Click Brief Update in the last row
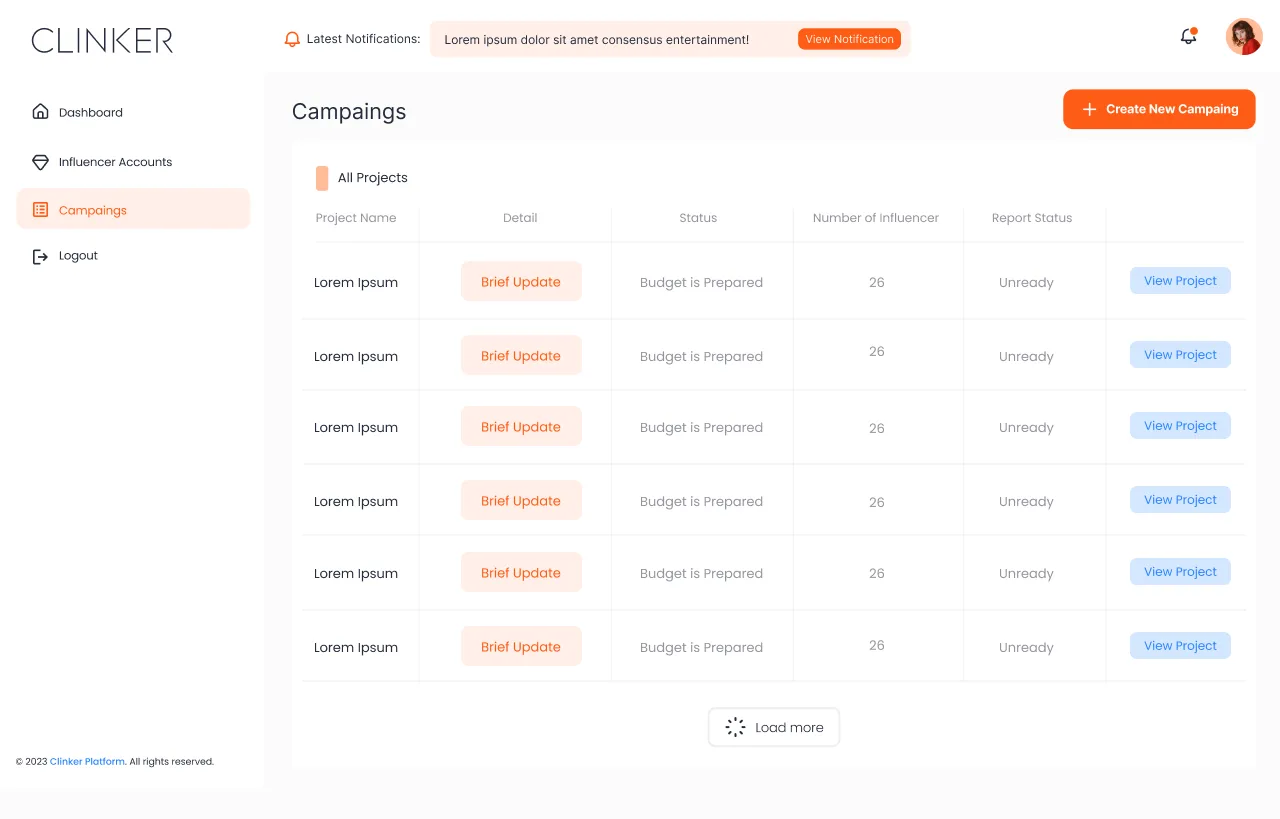This screenshot has height=819, width=1280. 521,647
